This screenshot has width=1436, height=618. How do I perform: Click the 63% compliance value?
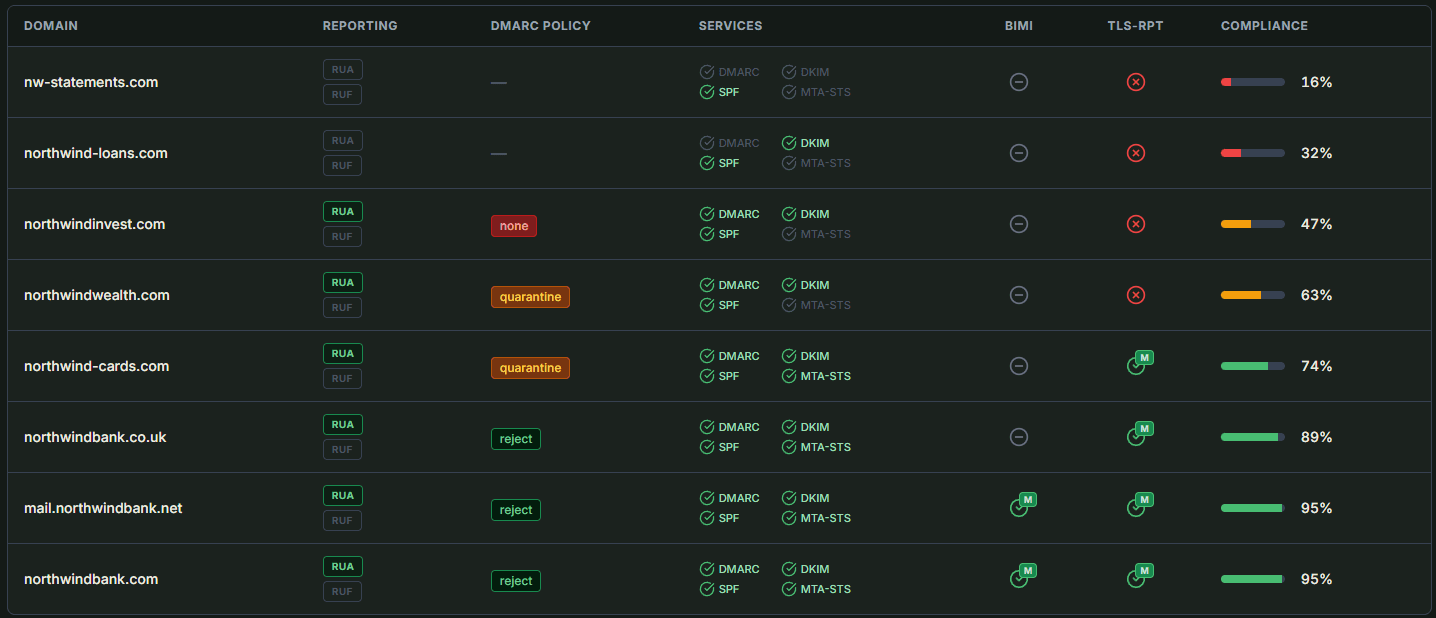coord(1316,295)
